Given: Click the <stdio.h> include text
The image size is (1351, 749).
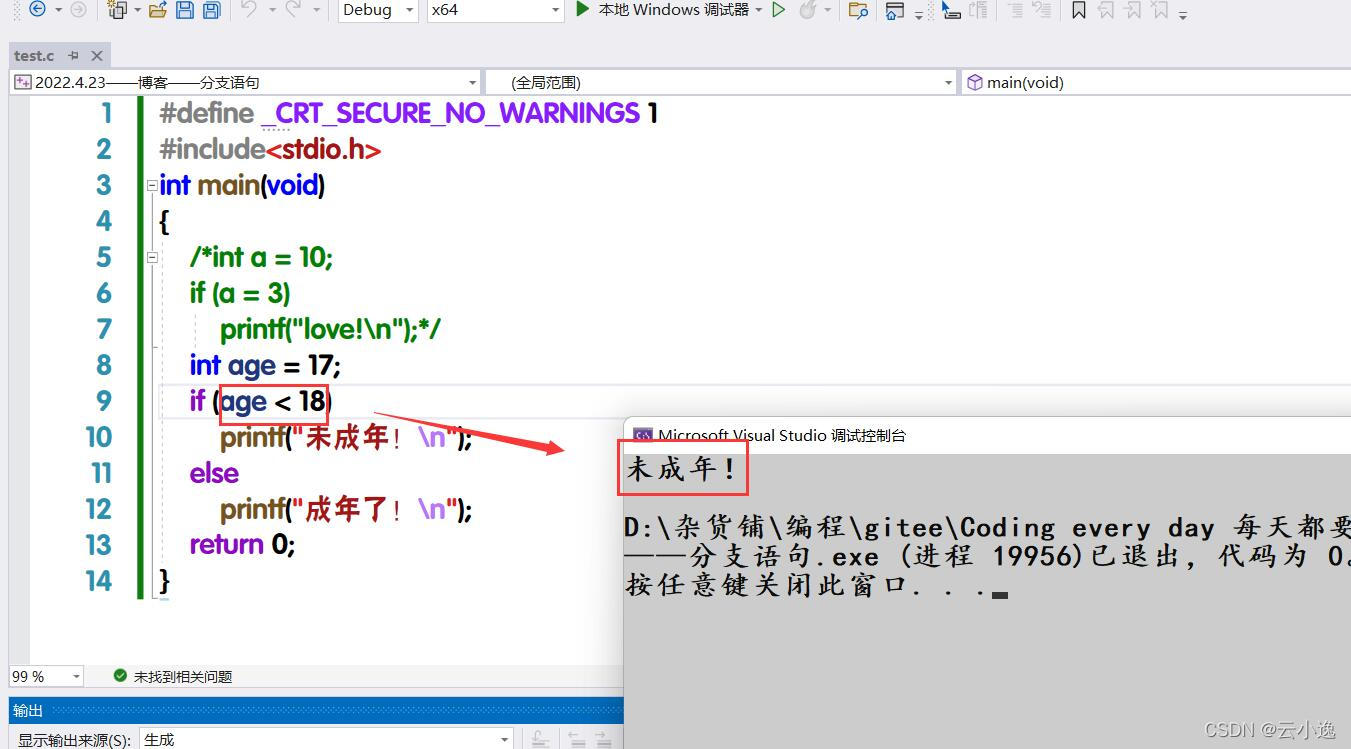Looking at the screenshot, I should point(323,149).
